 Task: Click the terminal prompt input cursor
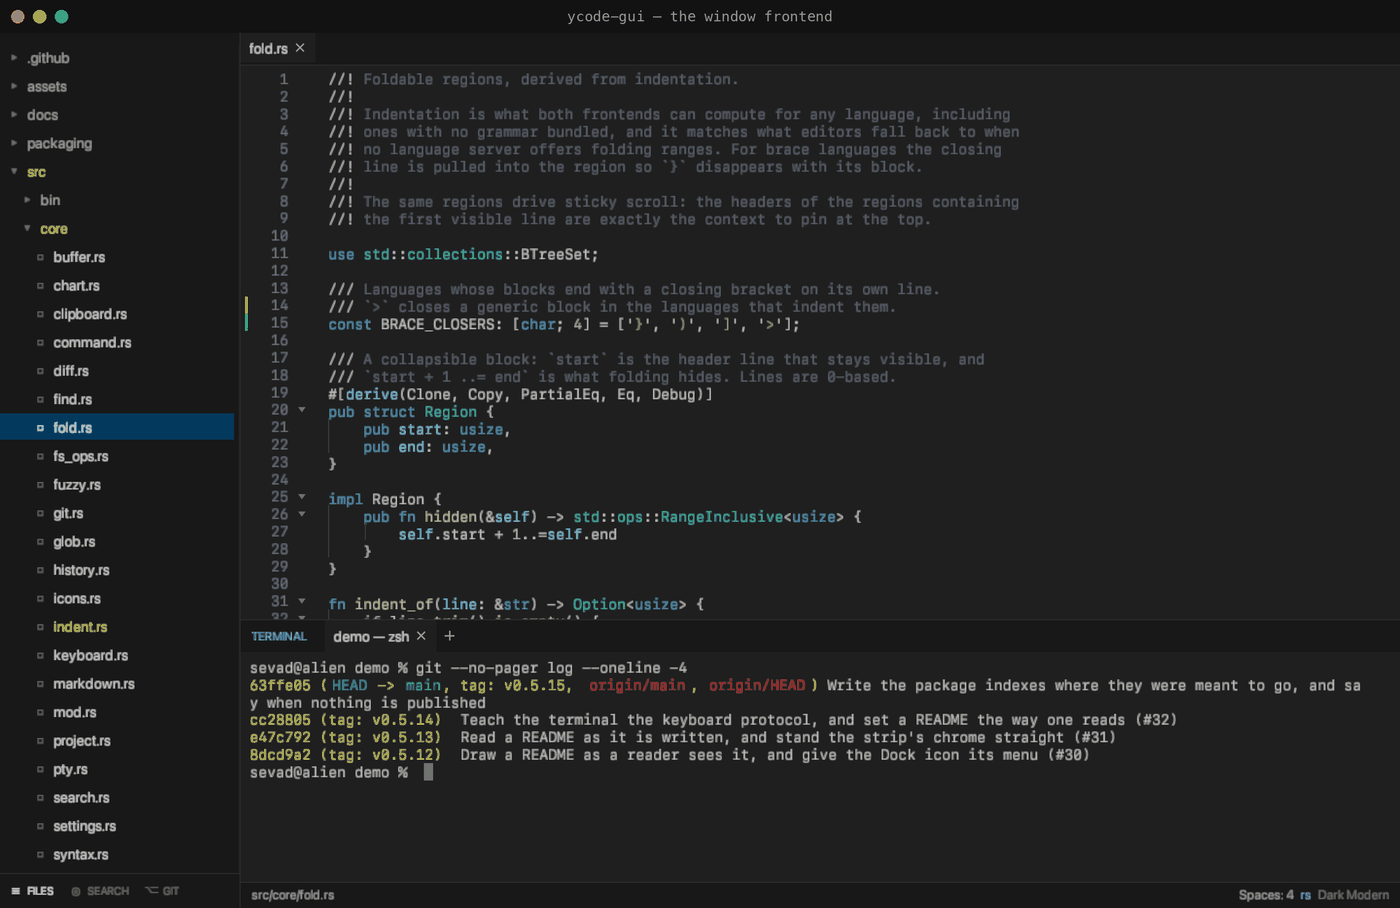click(428, 772)
